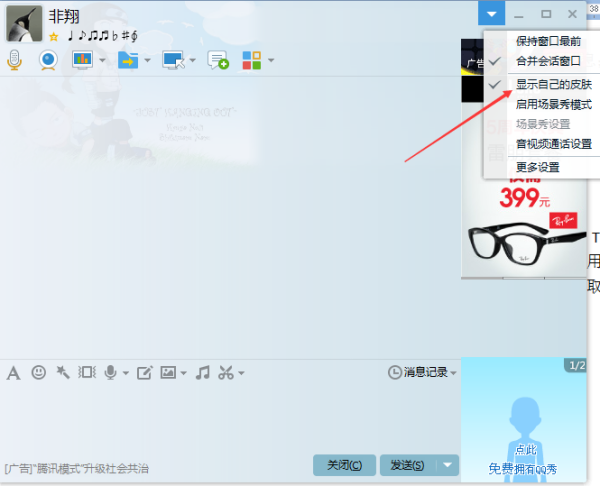
Task: Uncheck the 显示自己的皮肤 option
Action: pos(553,85)
